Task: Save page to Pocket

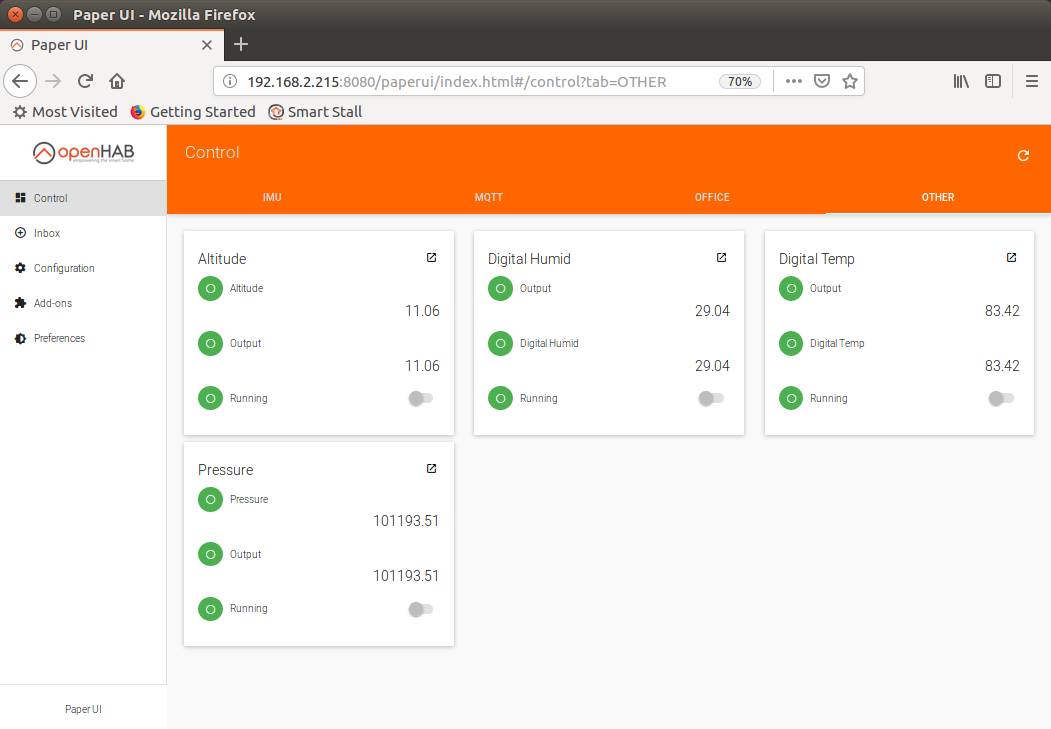Action: click(x=822, y=81)
